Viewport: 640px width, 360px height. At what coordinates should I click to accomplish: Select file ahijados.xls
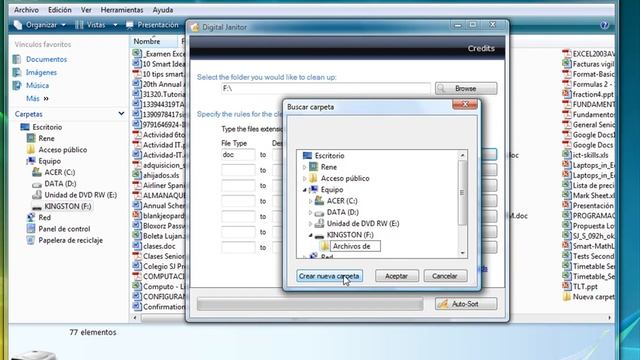pyautogui.click(x=161, y=175)
